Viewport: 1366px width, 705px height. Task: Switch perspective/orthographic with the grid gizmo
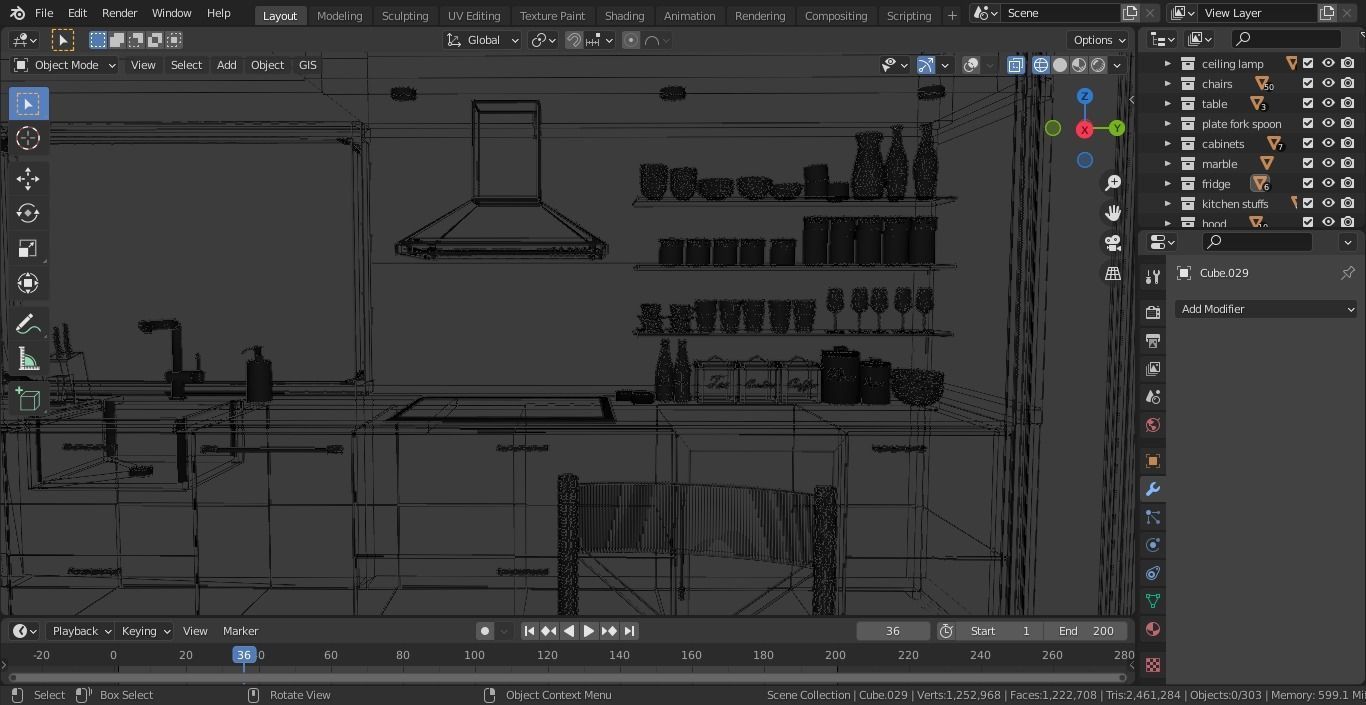coord(1113,273)
